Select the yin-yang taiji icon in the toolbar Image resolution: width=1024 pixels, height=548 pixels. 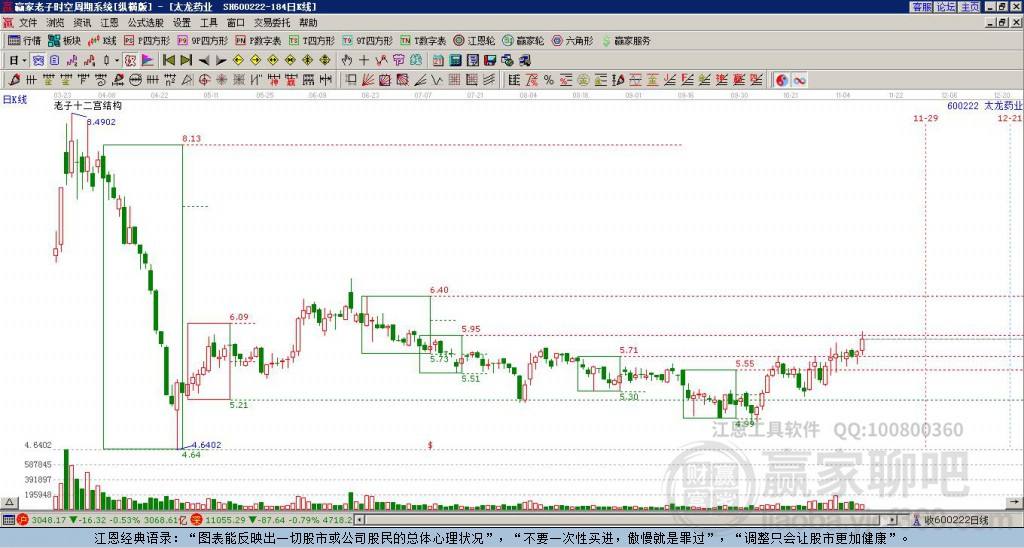pos(780,79)
